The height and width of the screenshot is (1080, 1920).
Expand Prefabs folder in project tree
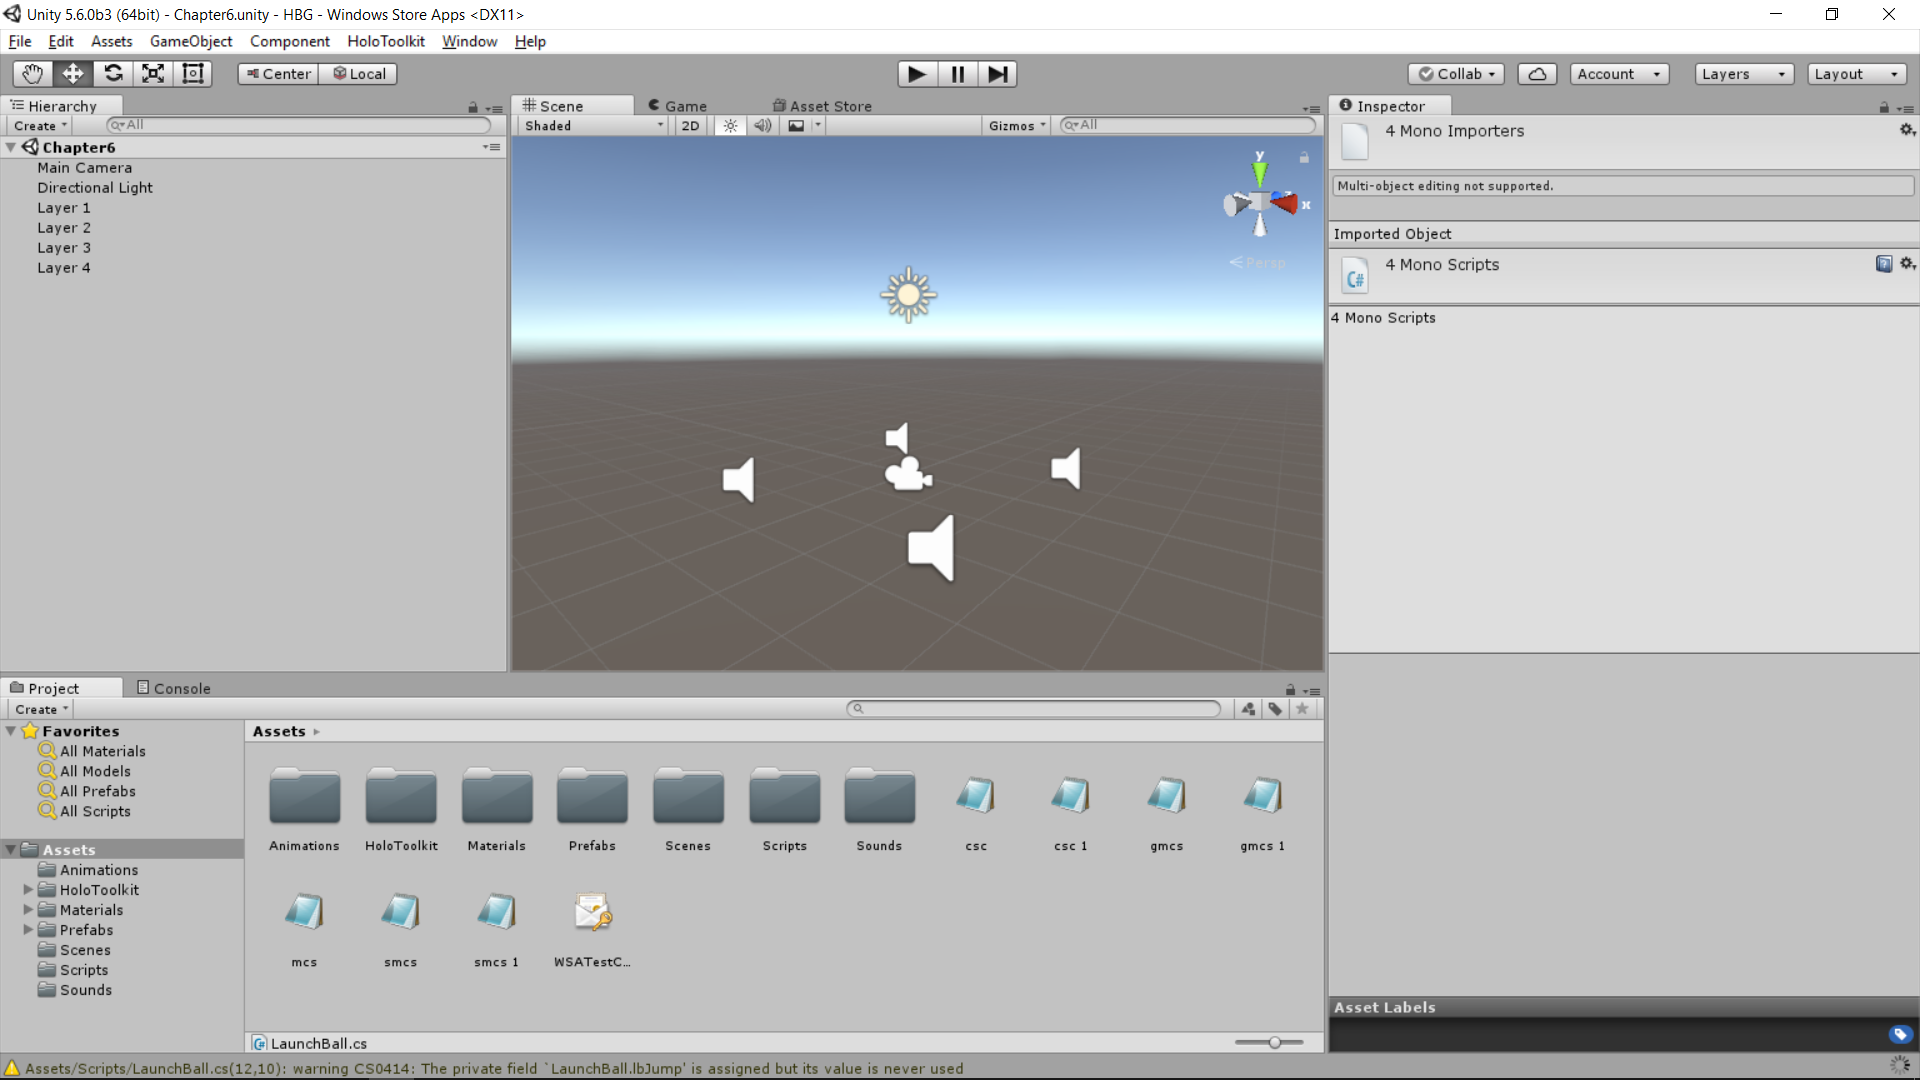pos(28,930)
